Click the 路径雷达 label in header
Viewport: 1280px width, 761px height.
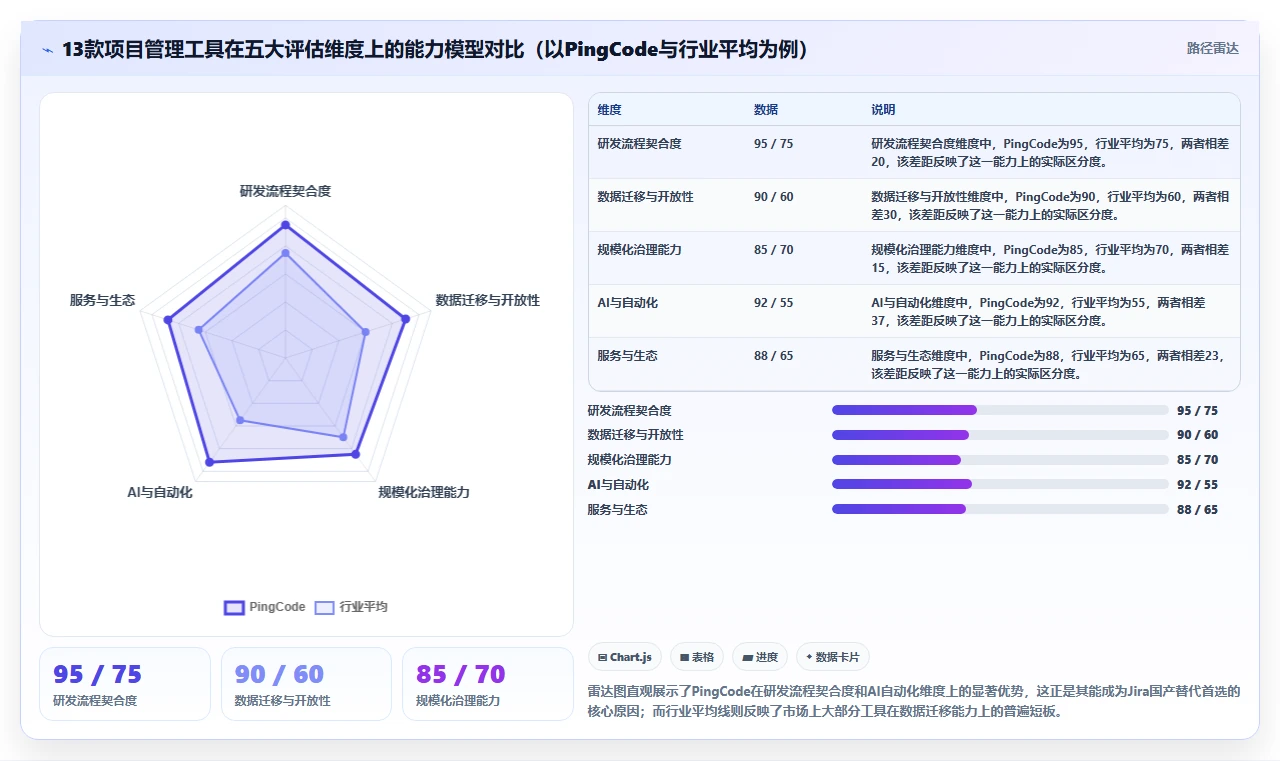[x=1213, y=48]
